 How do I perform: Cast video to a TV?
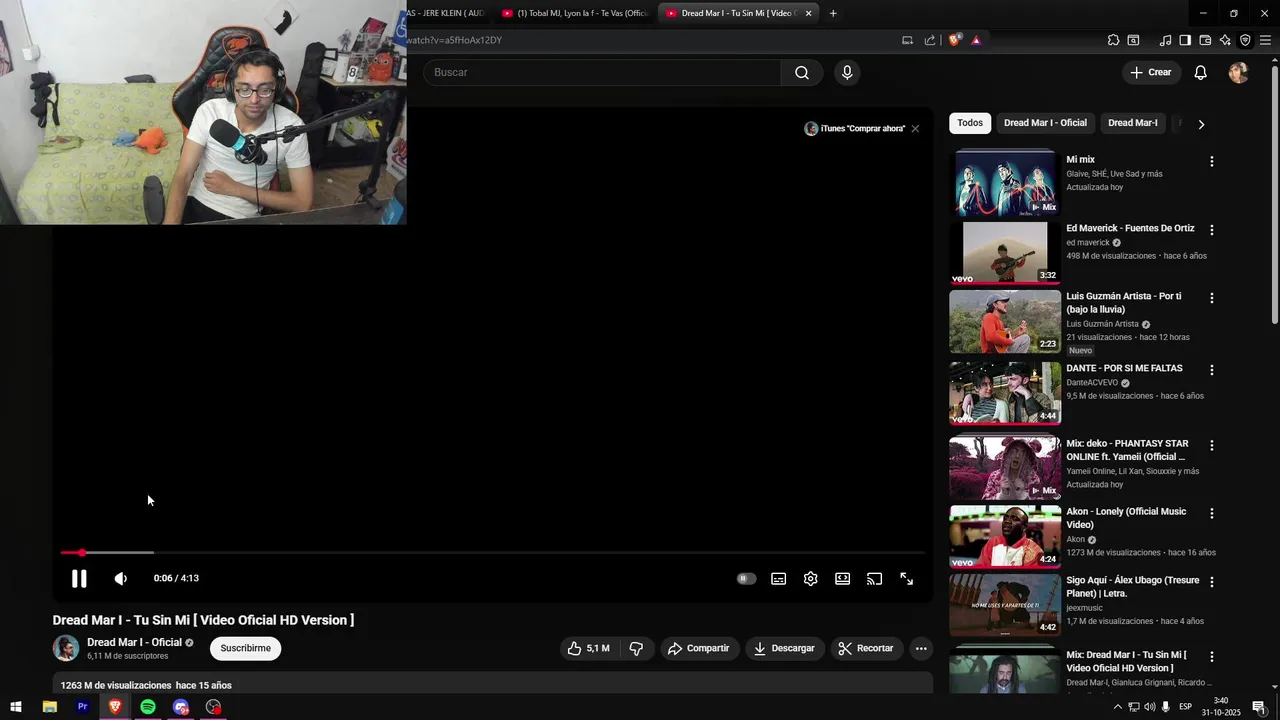[874, 578]
